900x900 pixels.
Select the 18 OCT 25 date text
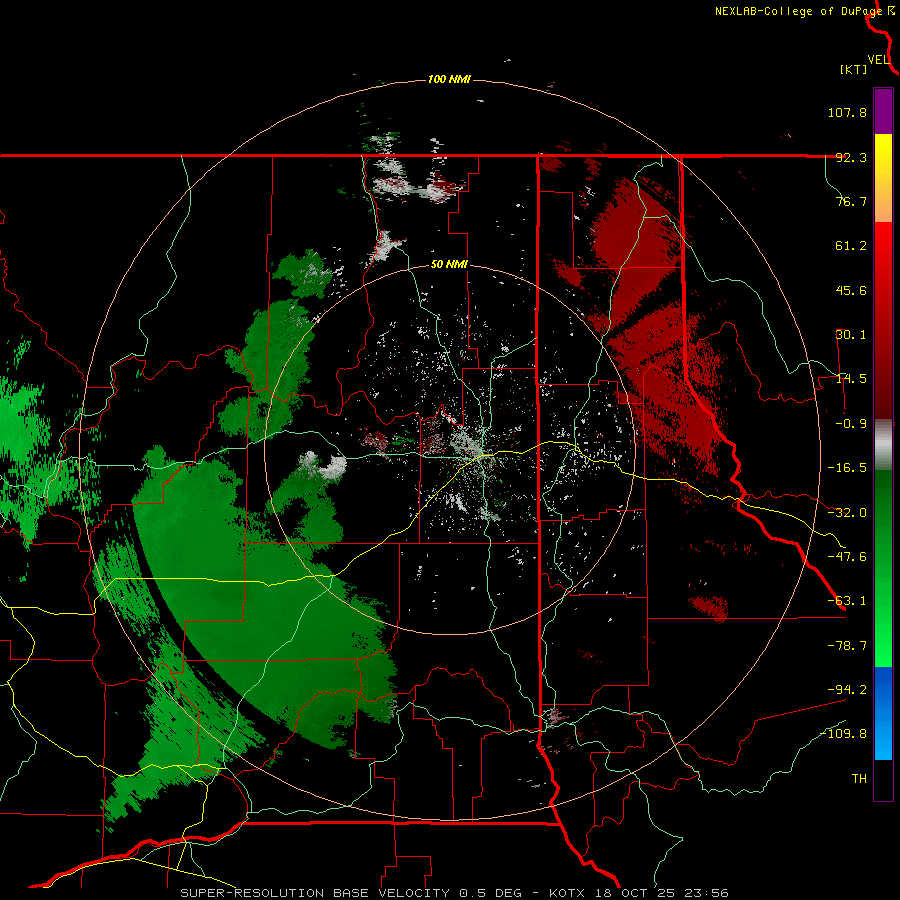pos(634,893)
